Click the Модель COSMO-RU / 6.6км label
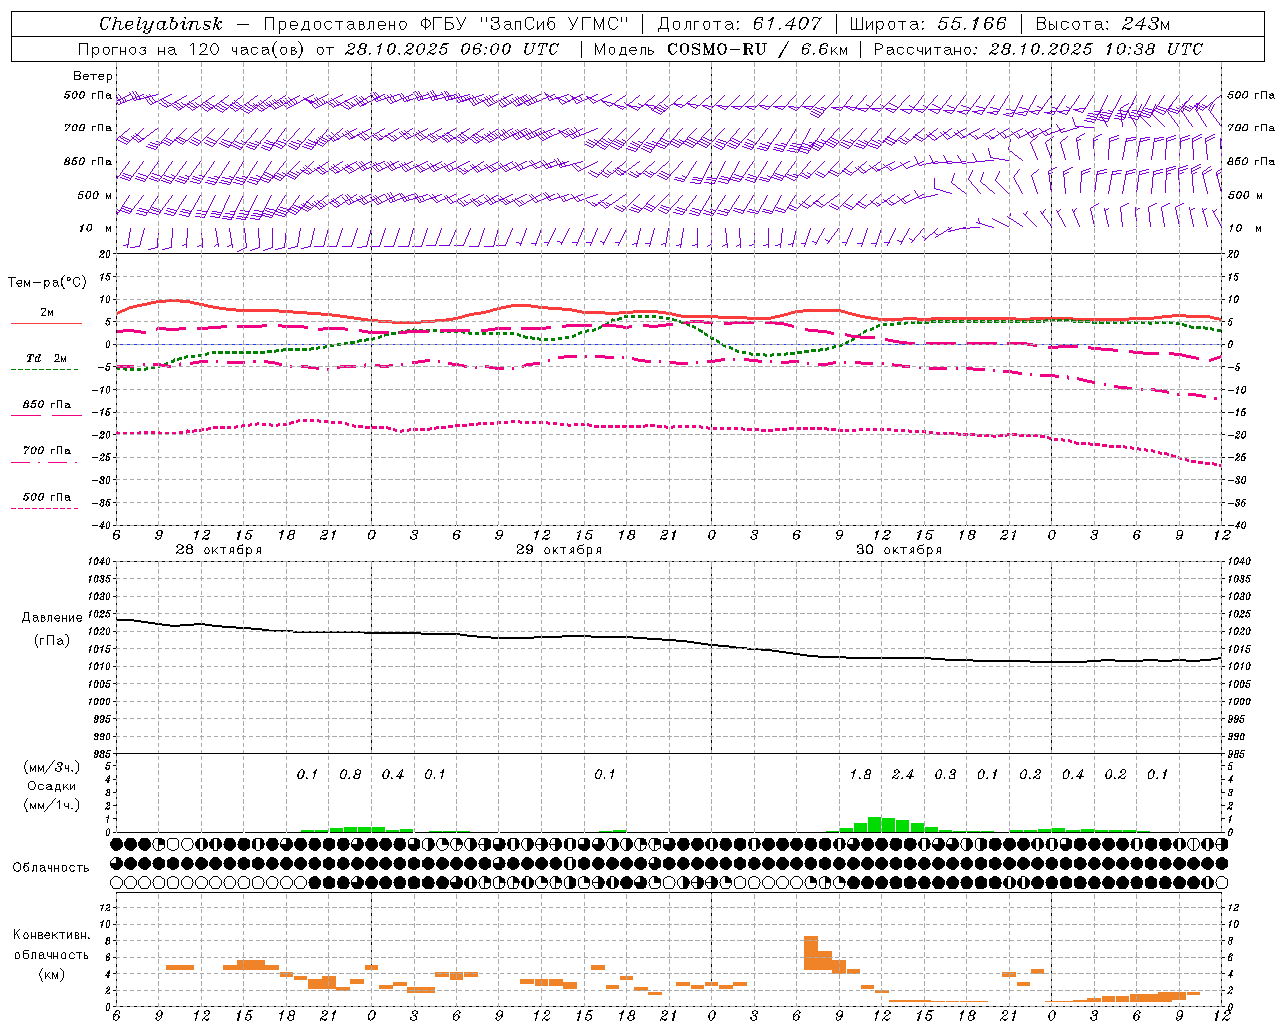The image size is (1280, 1024). pyautogui.click(x=721, y=49)
